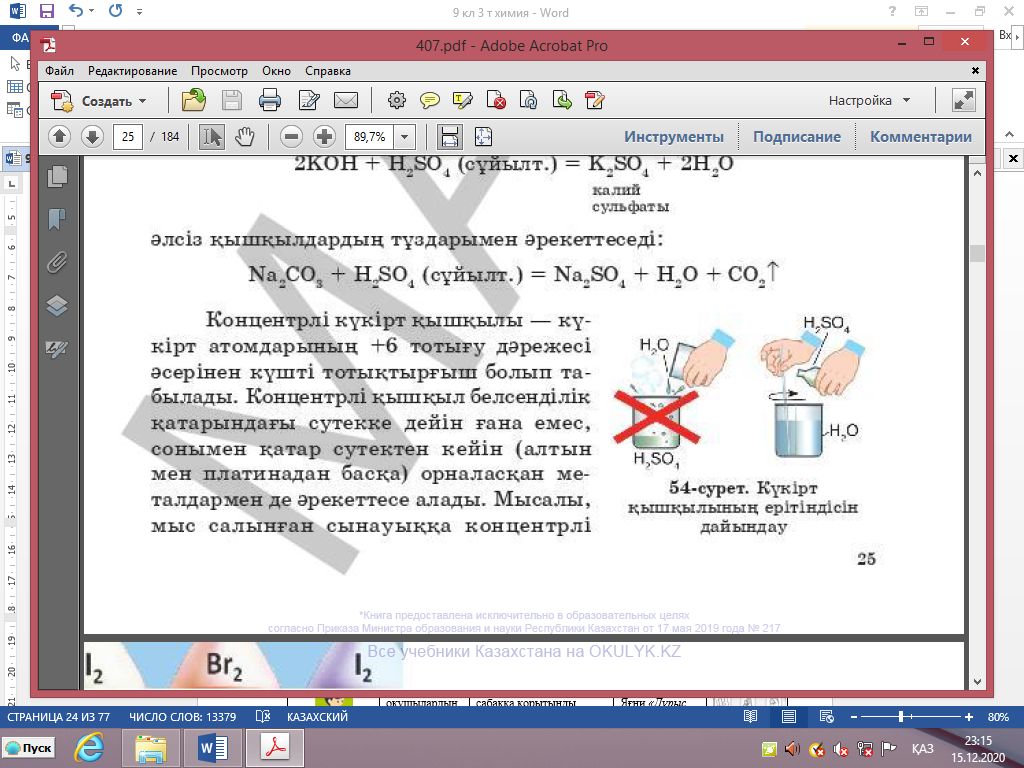Open Word help question mark
The height and width of the screenshot is (768, 1024).
click(x=893, y=11)
